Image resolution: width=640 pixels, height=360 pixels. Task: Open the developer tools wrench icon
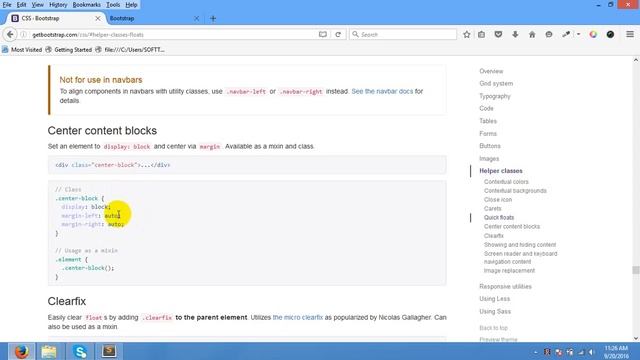pyautogui.click(x=566, y=35)
